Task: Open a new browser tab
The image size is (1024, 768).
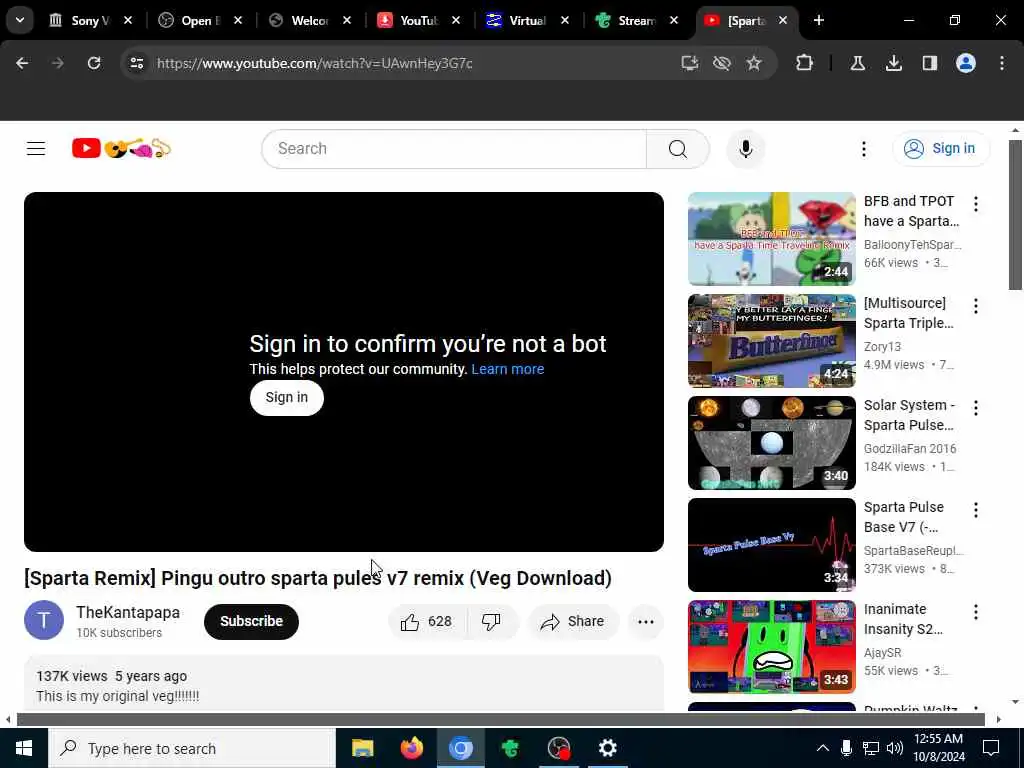Action: pyautogui.click(x=819, y=20)
